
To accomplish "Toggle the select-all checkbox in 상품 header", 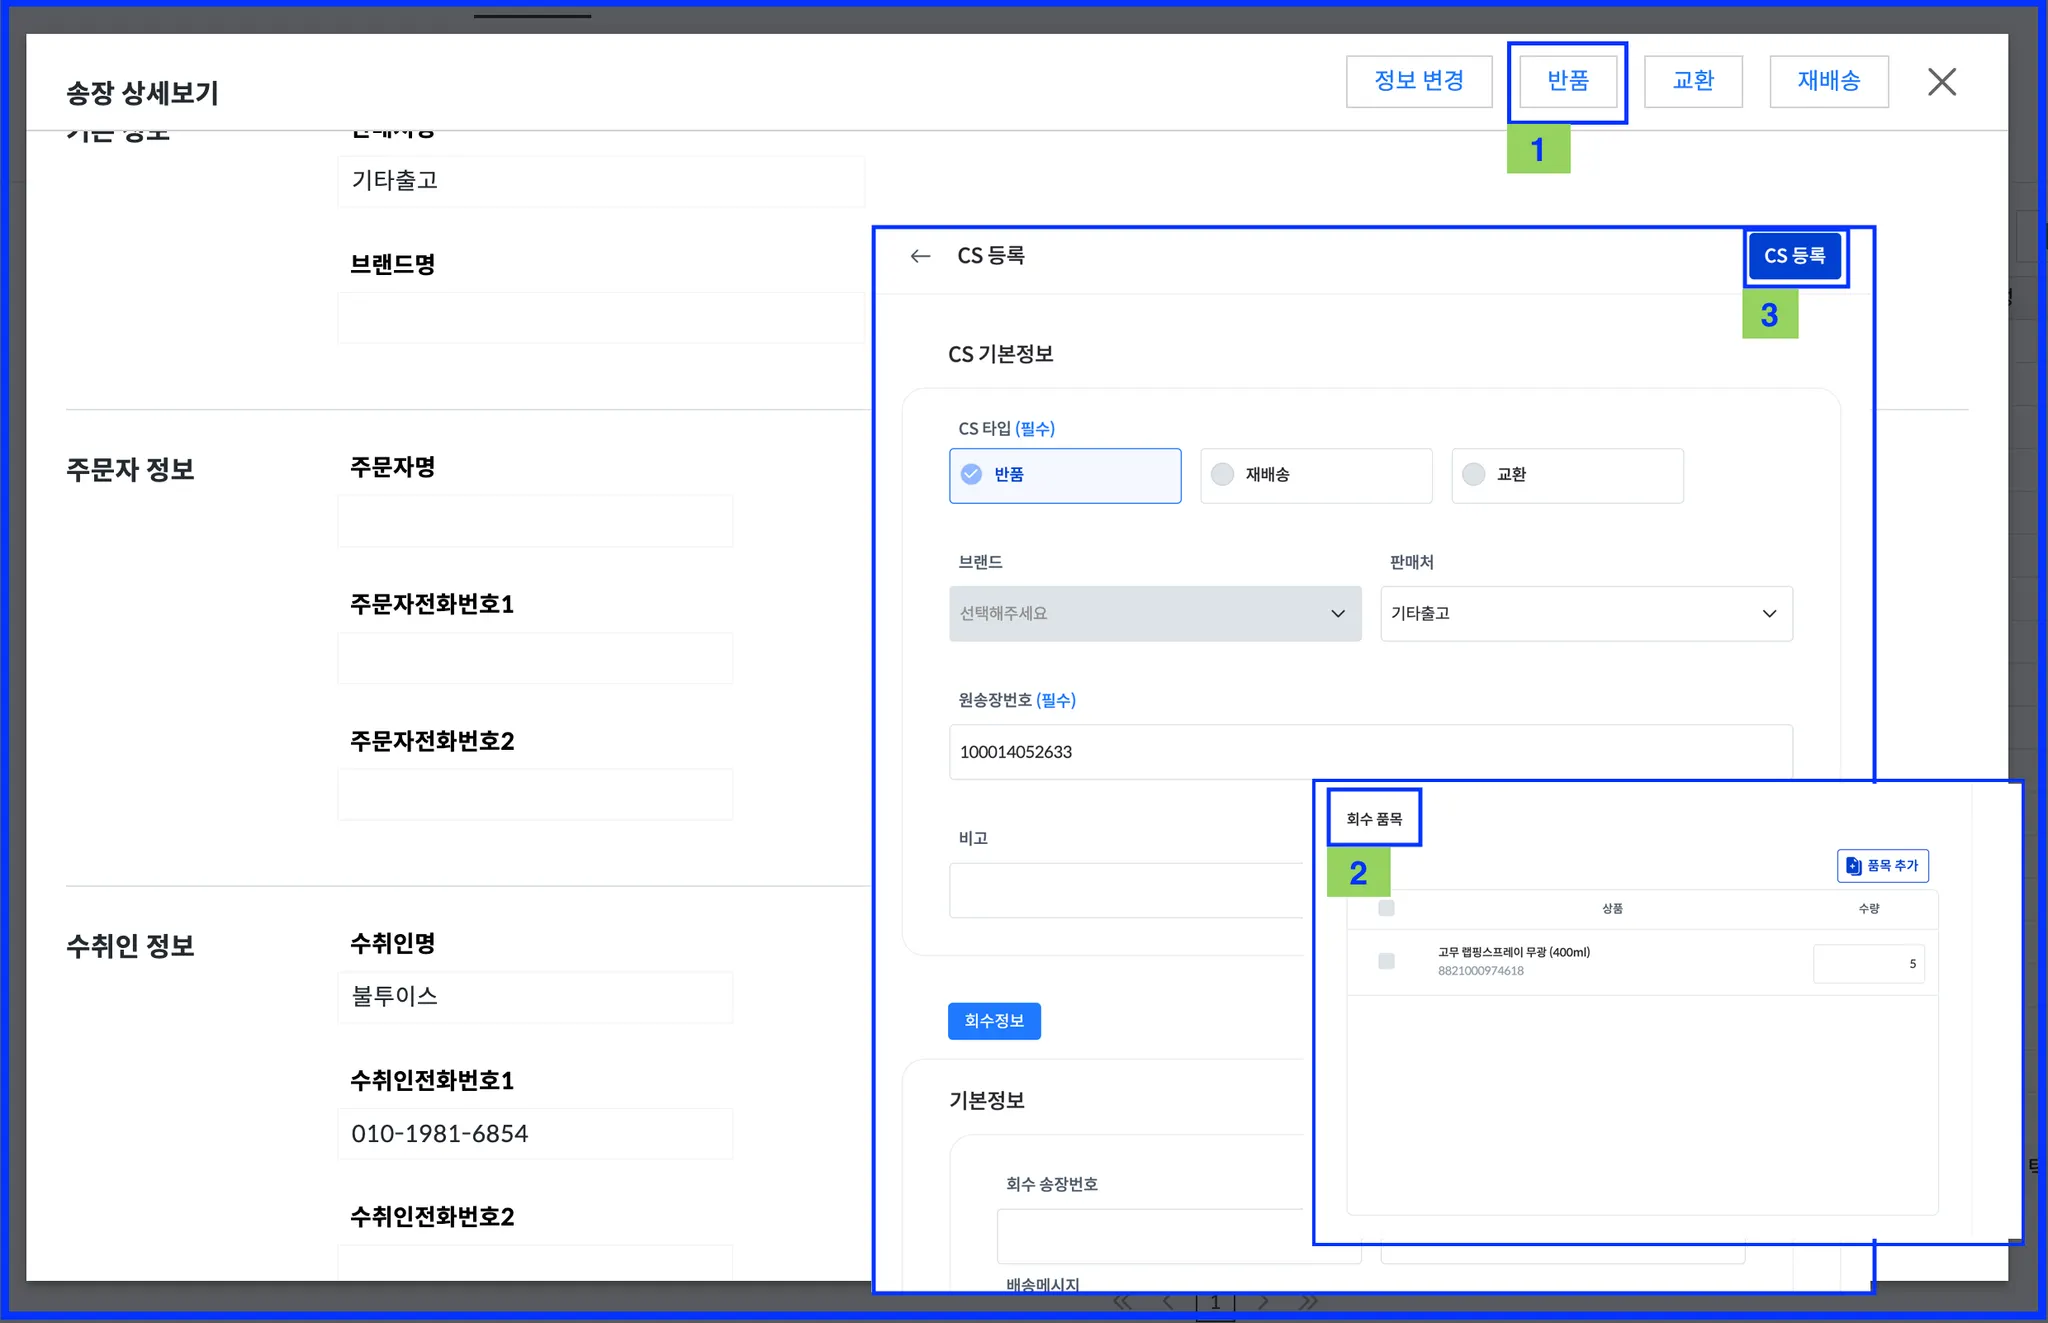I will (x=1386, y=908).
